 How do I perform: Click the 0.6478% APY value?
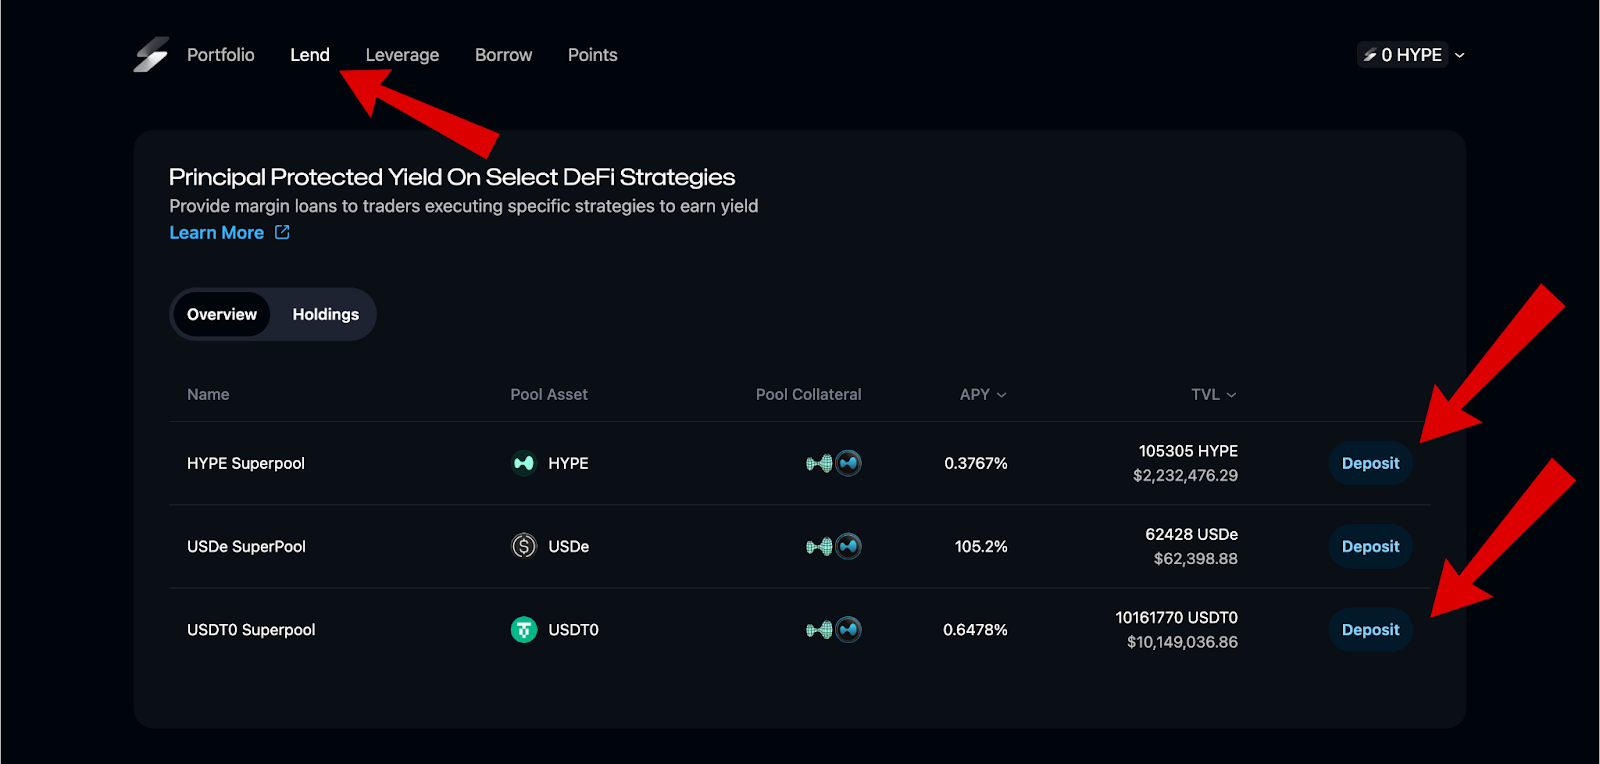coord(975,630)
